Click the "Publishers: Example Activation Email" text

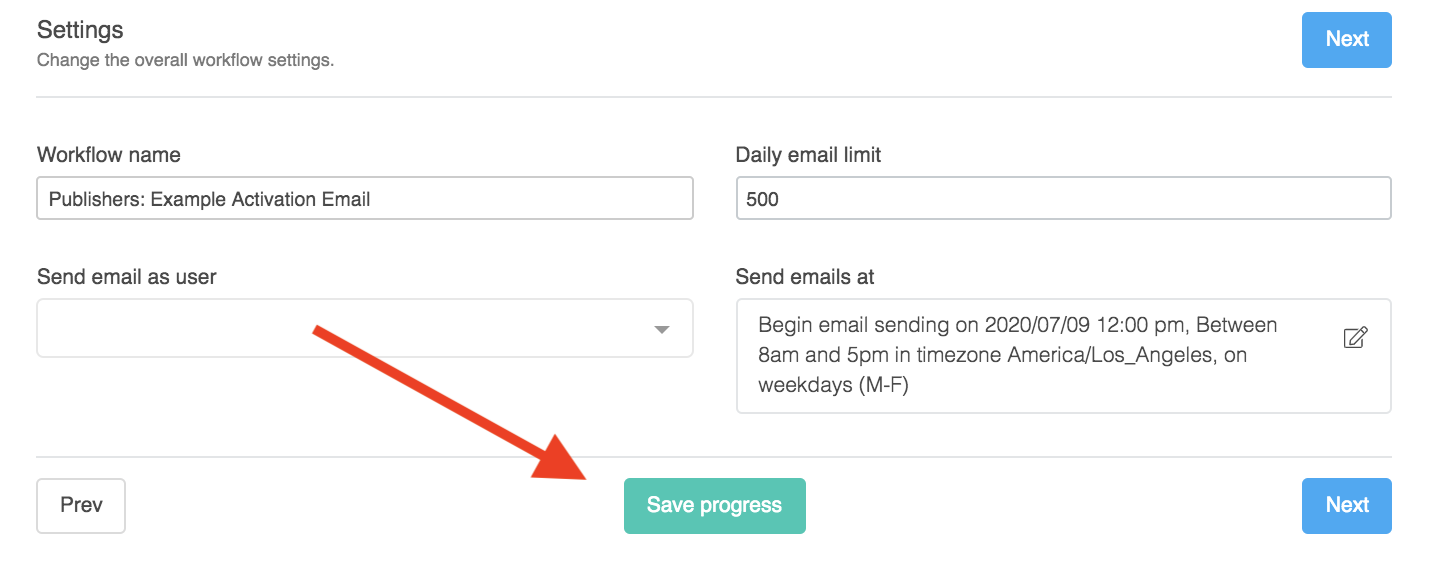coord(210,199)
